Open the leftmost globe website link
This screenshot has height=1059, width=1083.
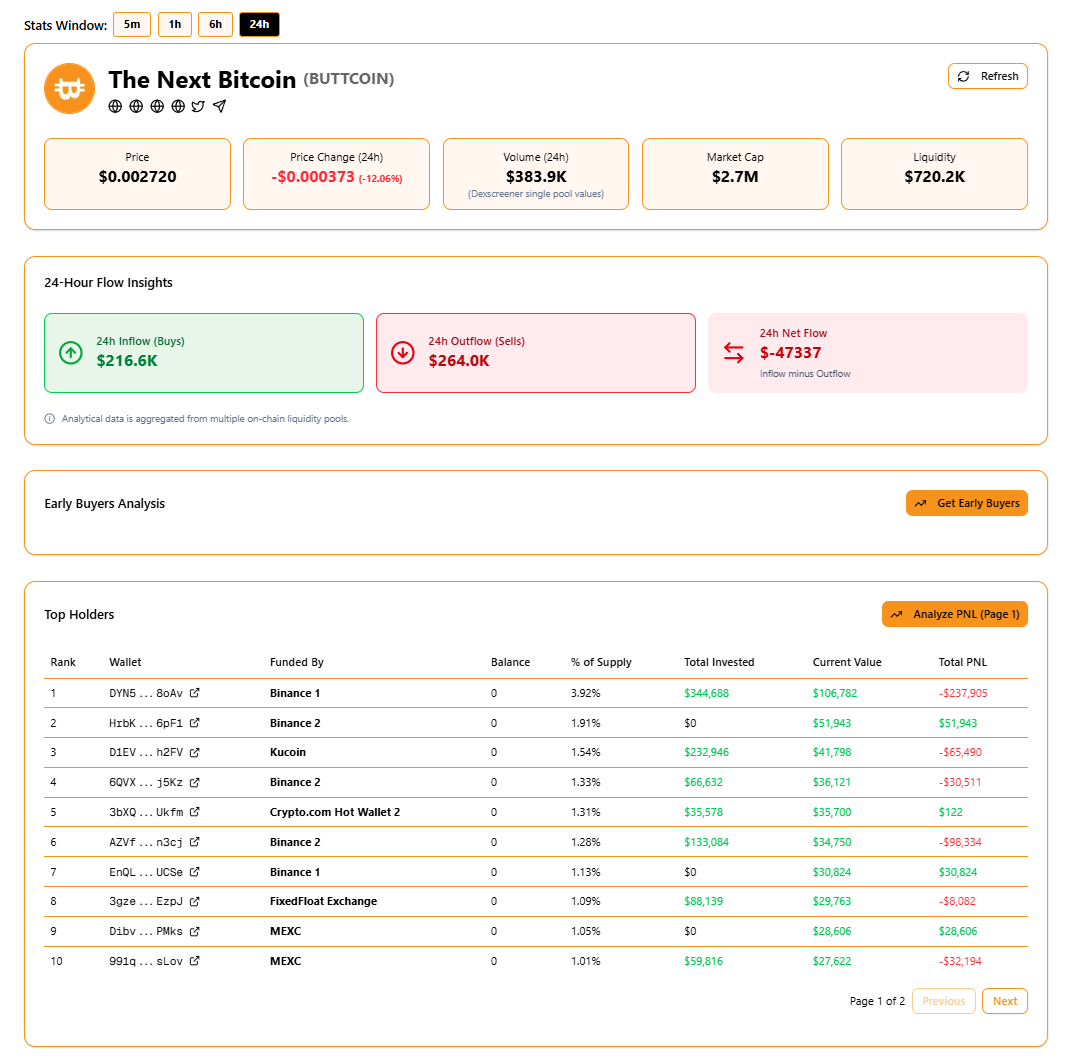click(115, 106)
